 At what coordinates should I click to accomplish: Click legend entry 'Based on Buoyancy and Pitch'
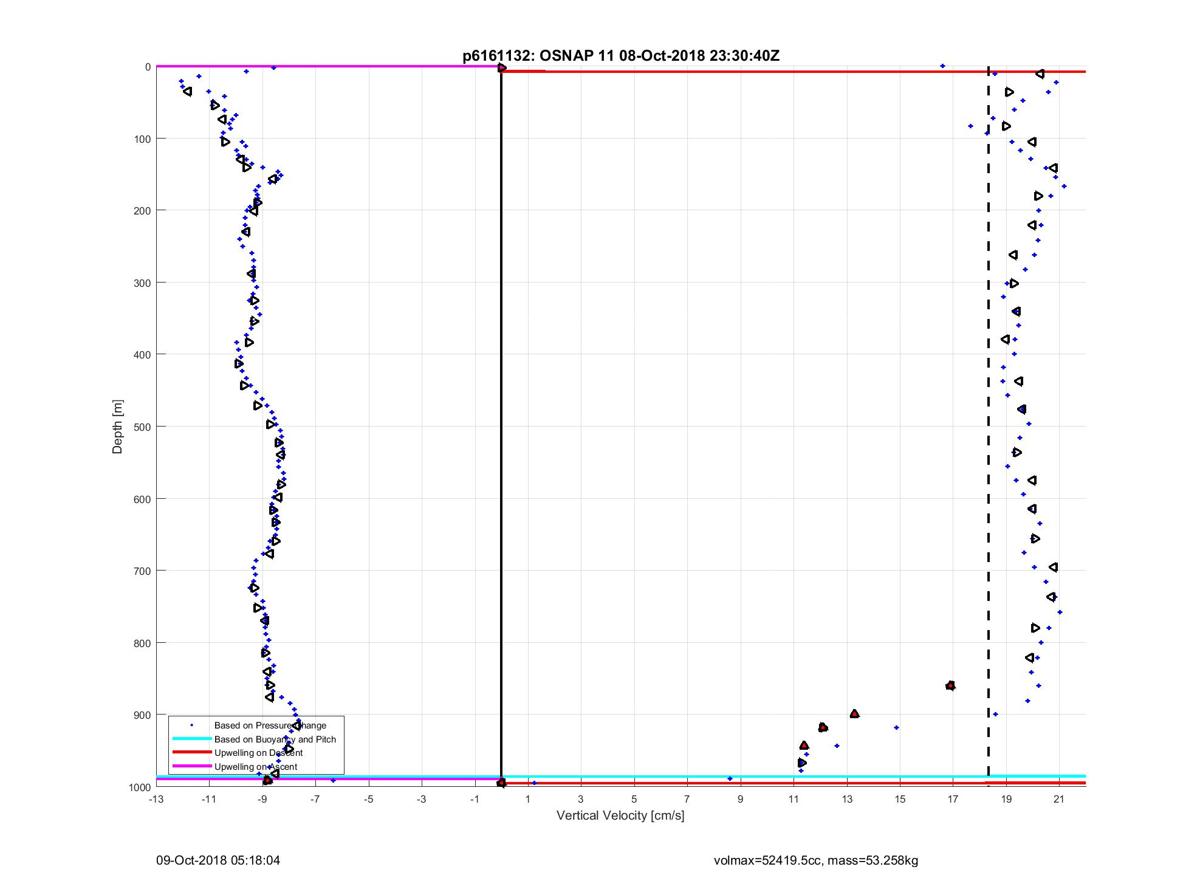[x=275, y=739]
